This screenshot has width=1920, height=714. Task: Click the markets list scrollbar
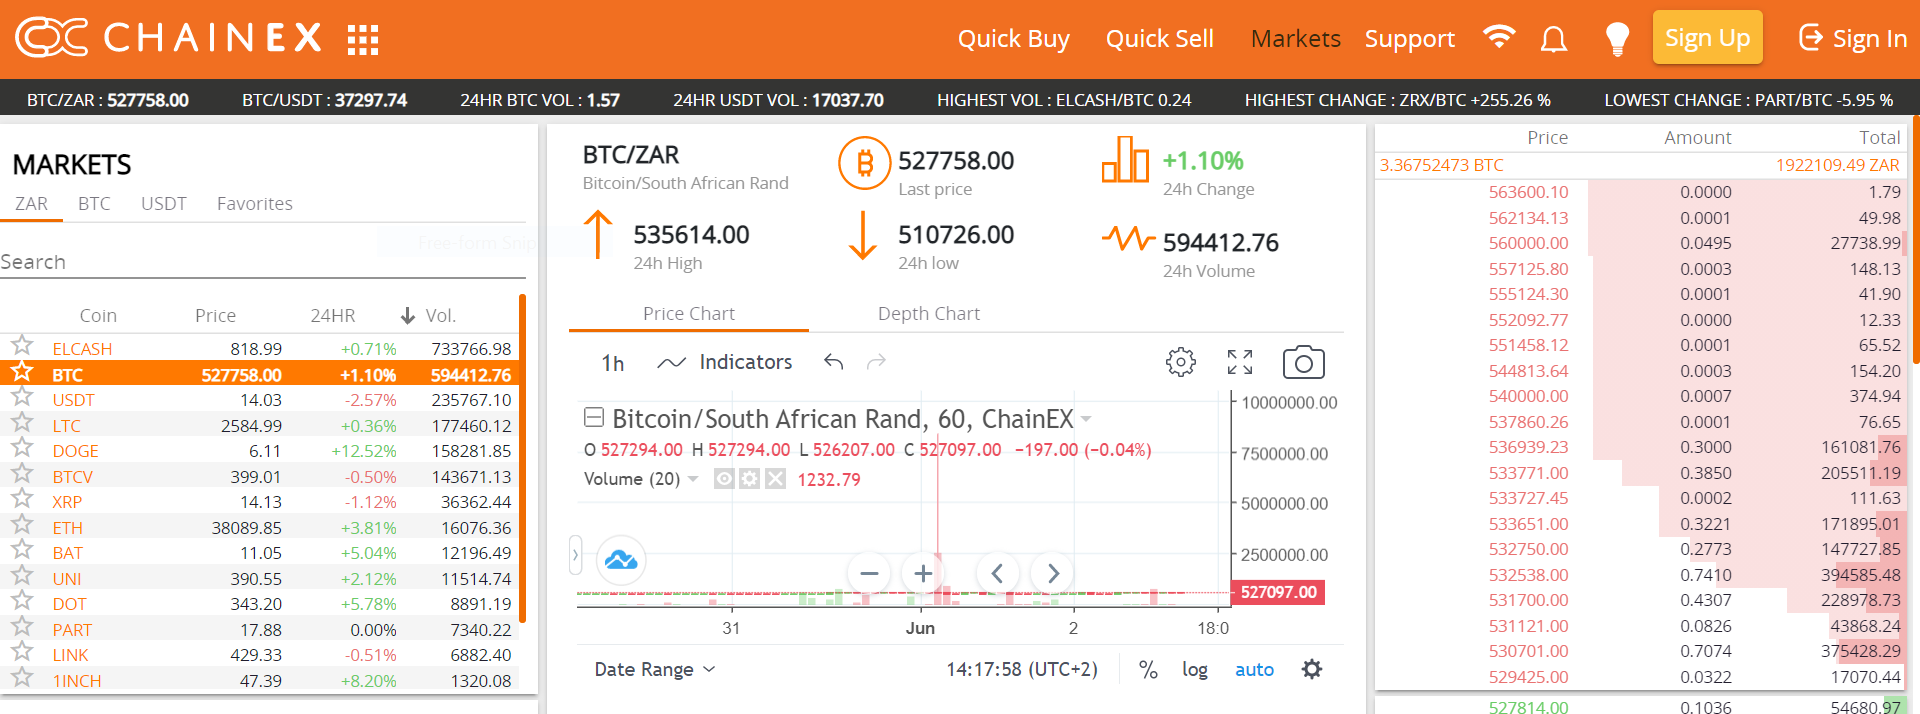522,459
